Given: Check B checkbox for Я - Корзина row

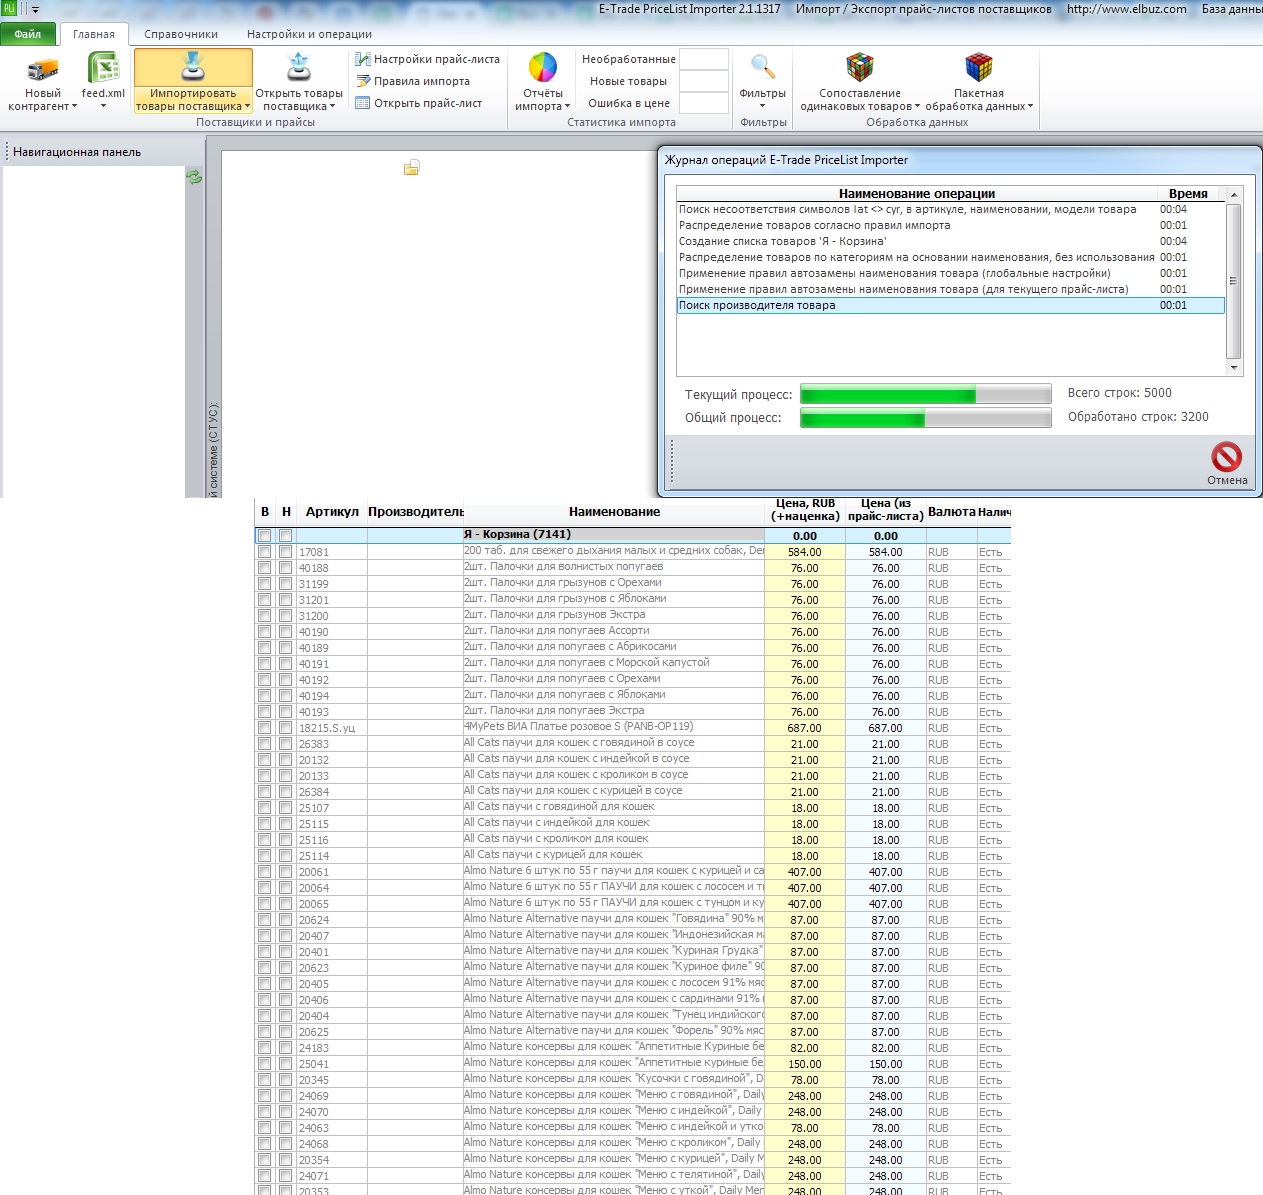Looking at the screenshot, I should point(264,536).
